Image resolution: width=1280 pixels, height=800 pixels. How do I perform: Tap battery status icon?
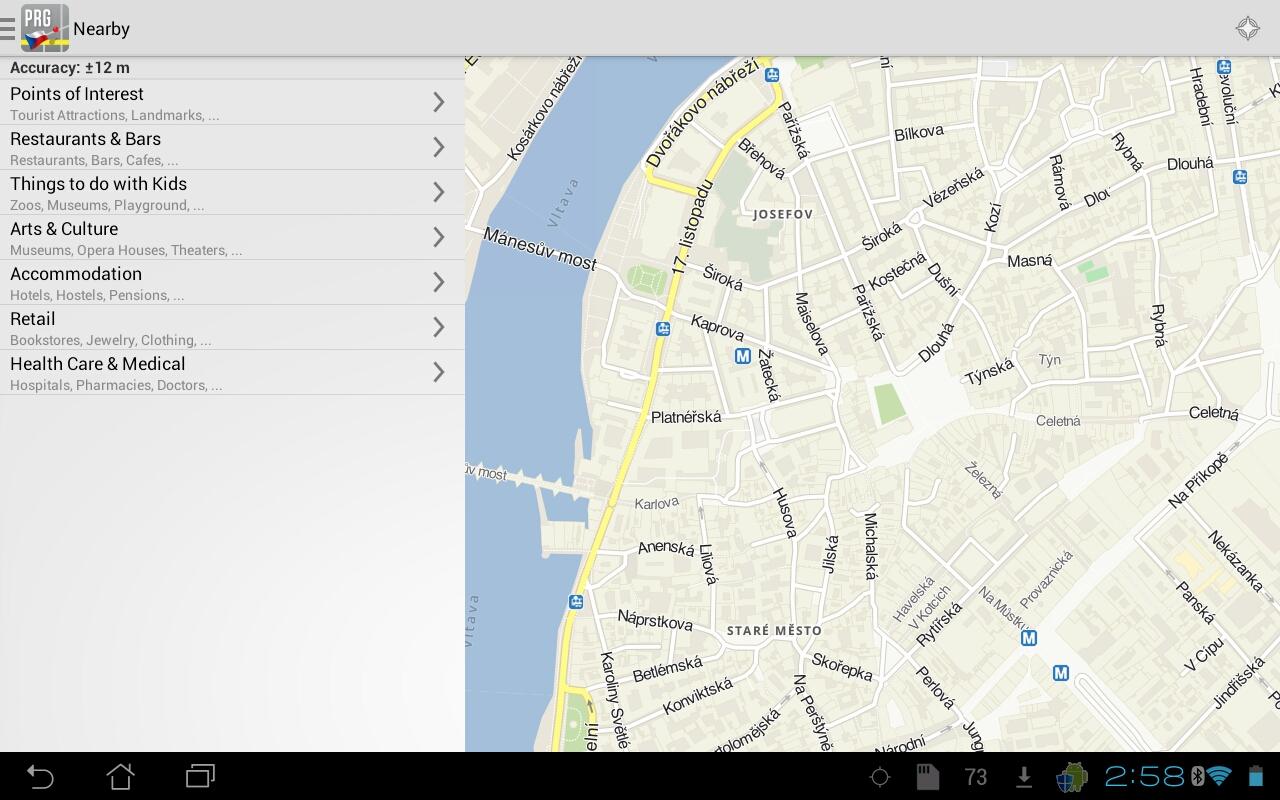click(x=1255, y=776)
